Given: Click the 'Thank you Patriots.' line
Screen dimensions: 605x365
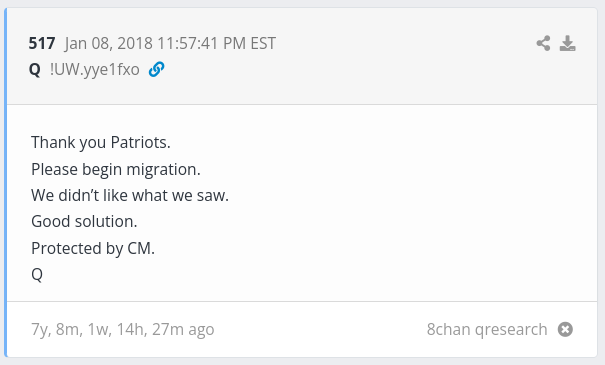Looking at the screenshot, I should coord(101,142).
